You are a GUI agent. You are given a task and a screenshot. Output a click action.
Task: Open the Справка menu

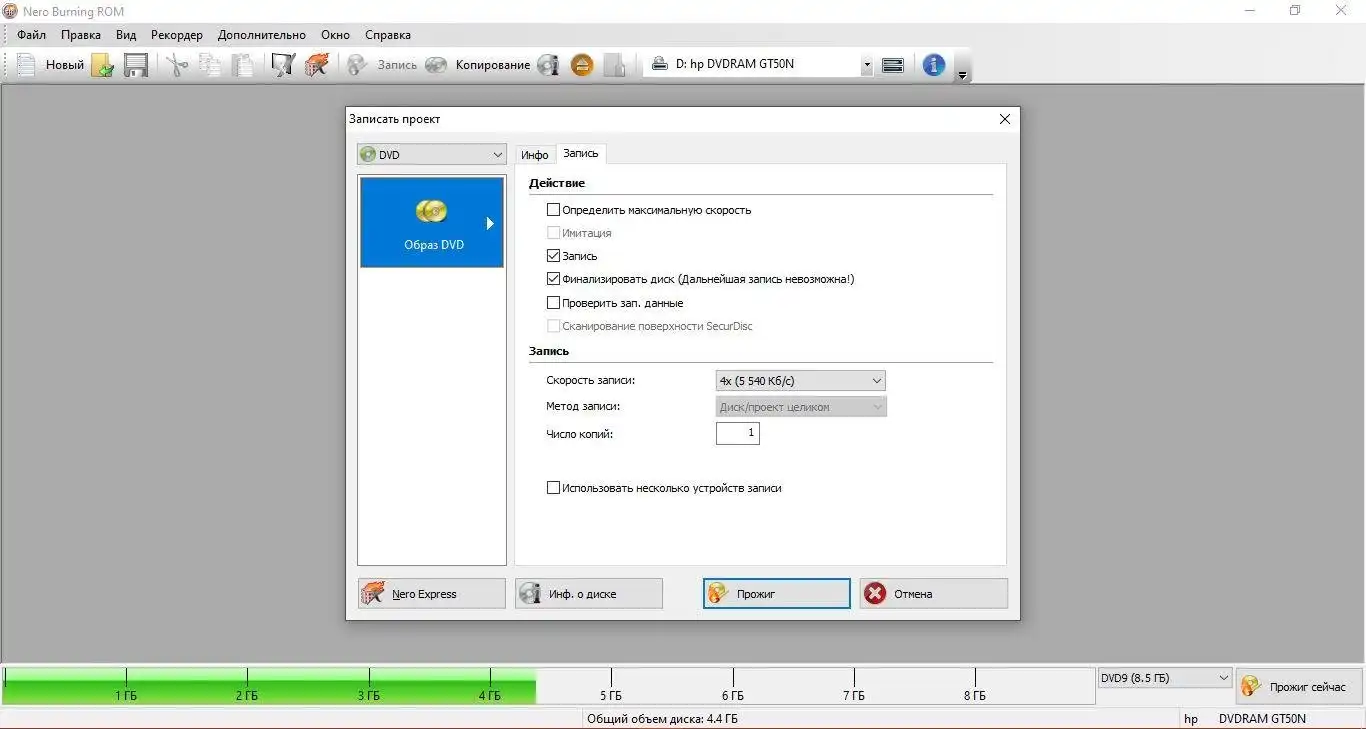[388, 35]
